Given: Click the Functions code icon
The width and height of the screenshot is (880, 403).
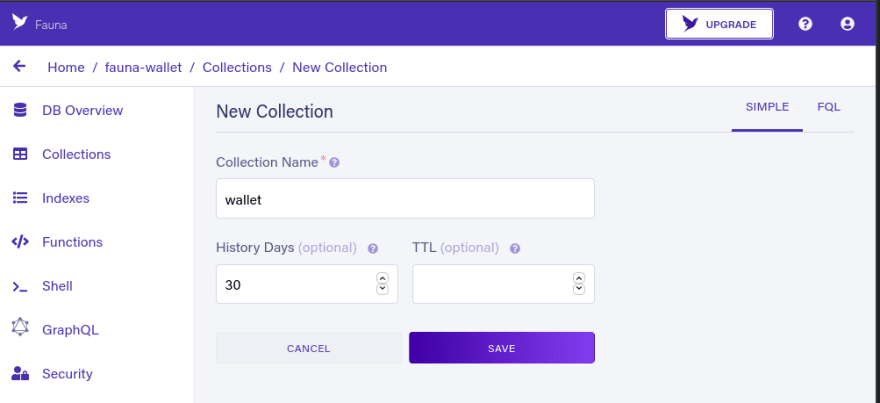Looking at the screenshot, I should tap(20, 242).
